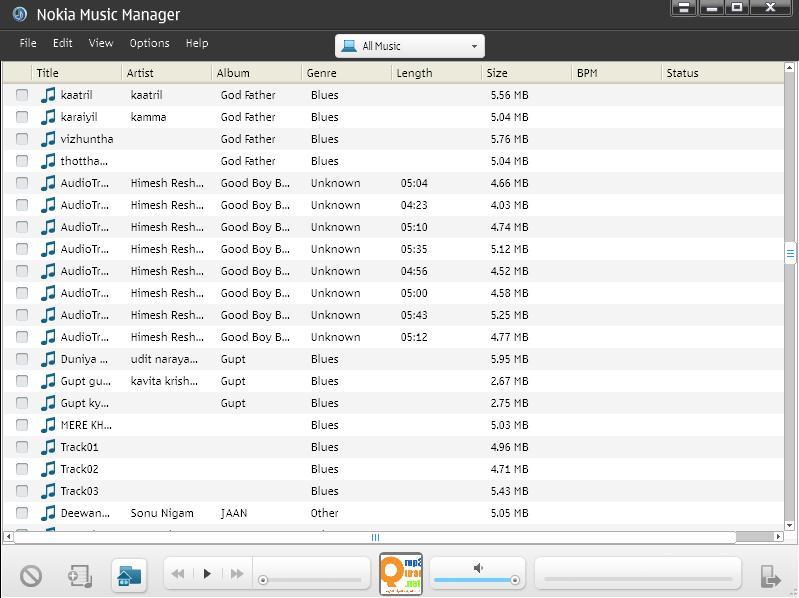
Task: Select the "JAAN" album cell
Action: coord(234,513)
